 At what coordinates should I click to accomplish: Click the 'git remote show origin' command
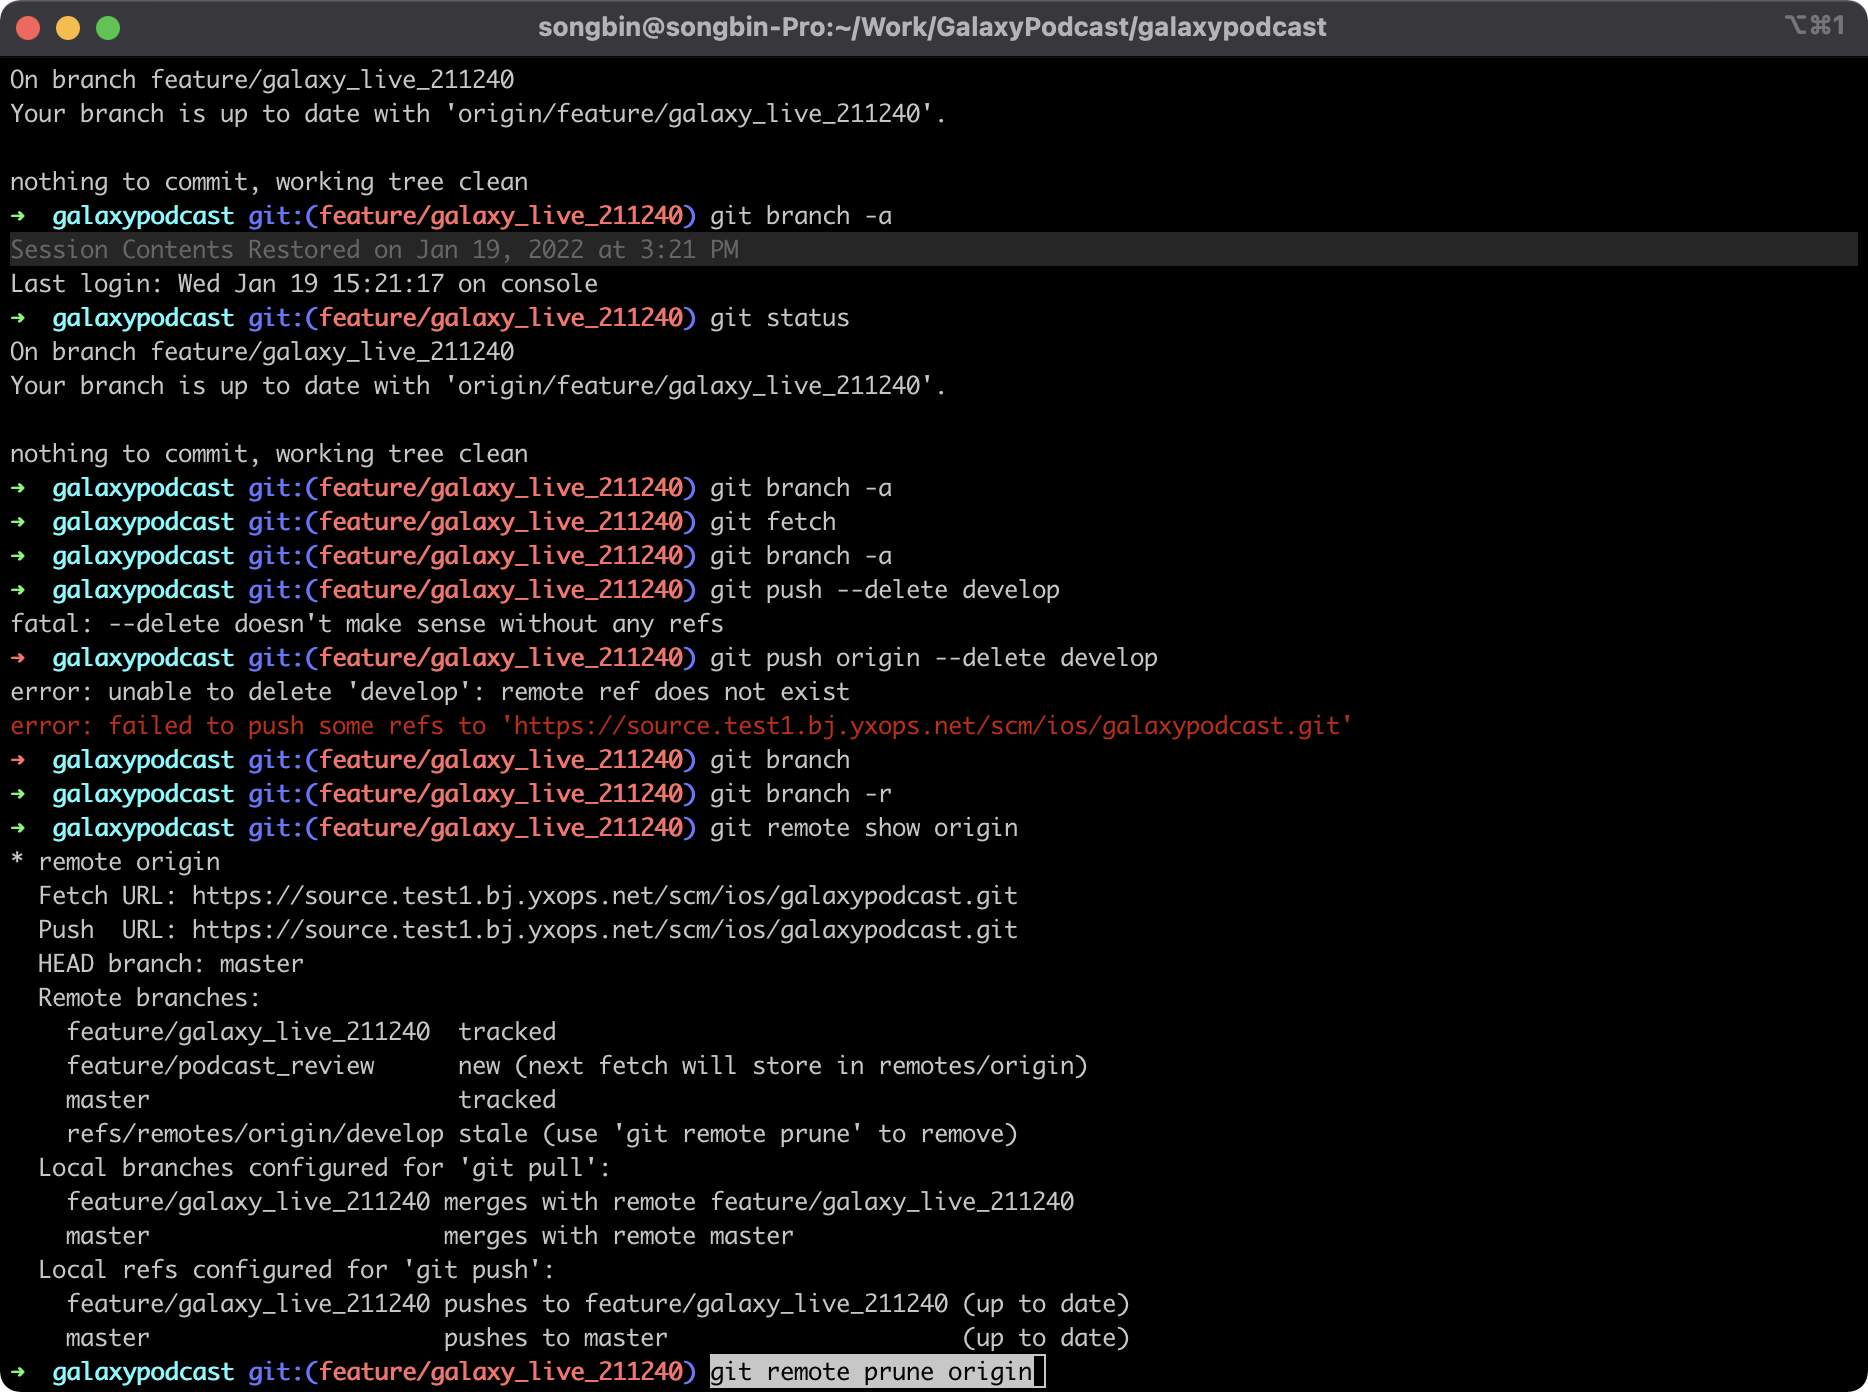click(x=864, y=828)
